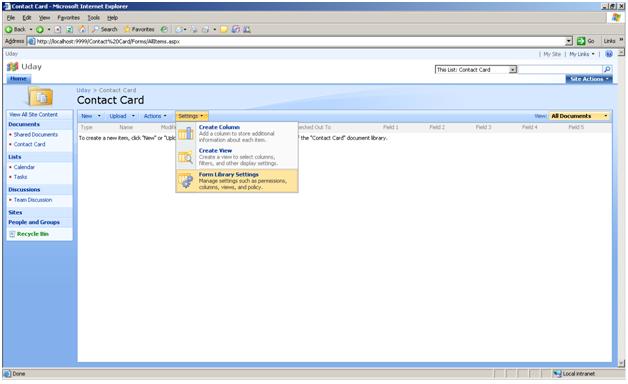The height and width of the screenshot is (384, 628).
Task: Click the Uday site logo icon
Action: (x=12, y=67)
